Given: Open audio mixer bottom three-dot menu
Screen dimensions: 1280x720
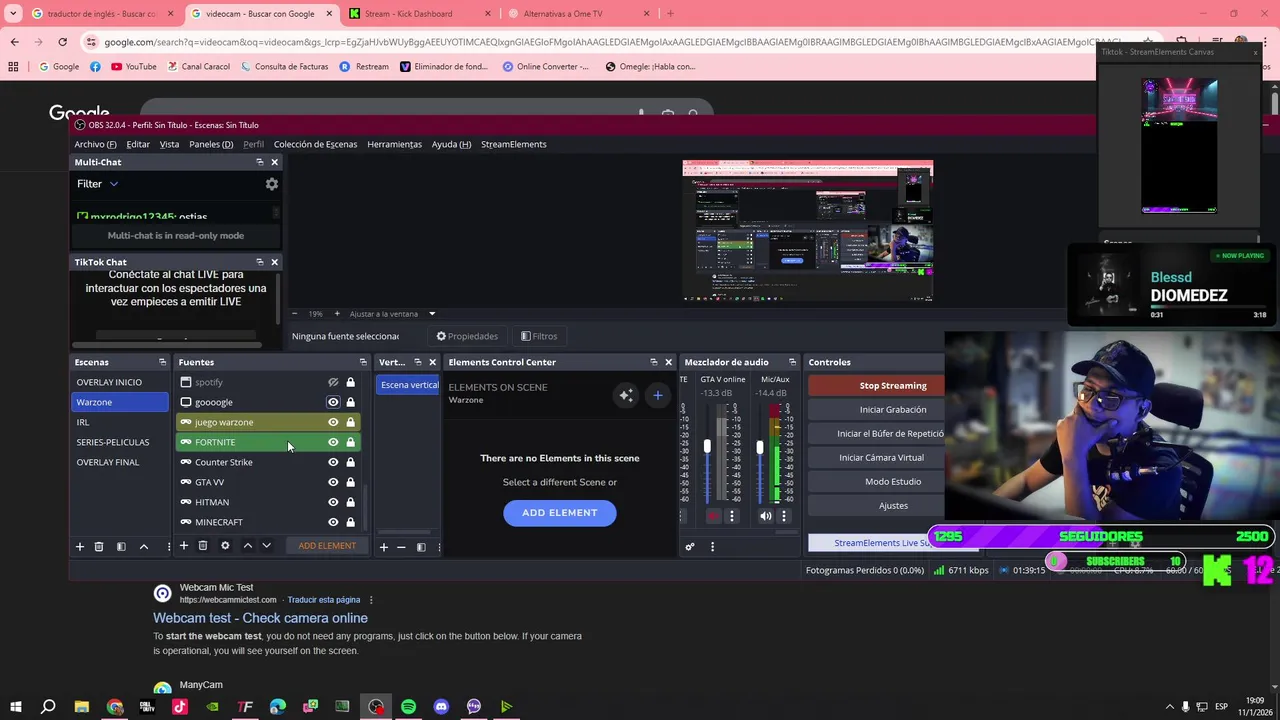Looking at the screenshot, I should tap(712, 547).
